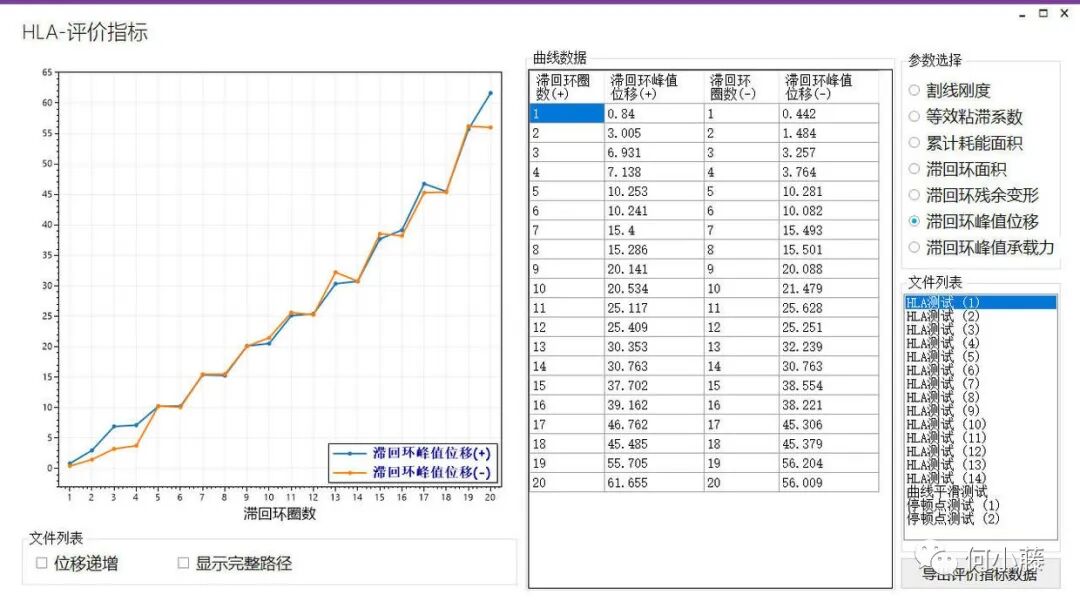The image size is (1080, 608).
Task: Click cell with value 0.84
Action: click(x=654, y=114)
